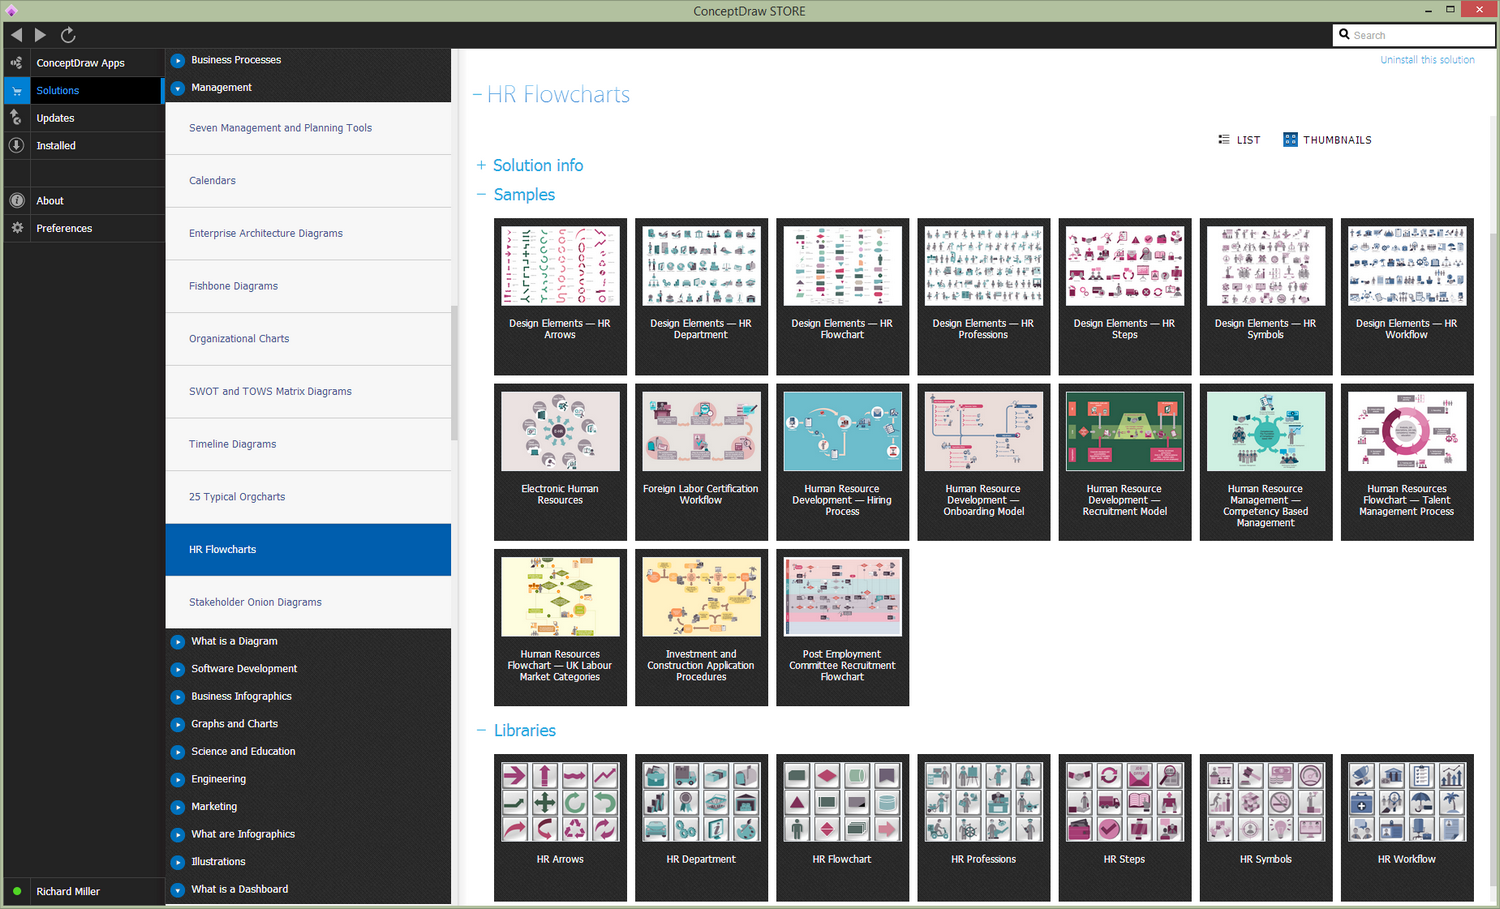This screenshot has width=1500, height=909.
Task: Open Foreign Labor Certification Workflow sample
Action: (701, 462)
